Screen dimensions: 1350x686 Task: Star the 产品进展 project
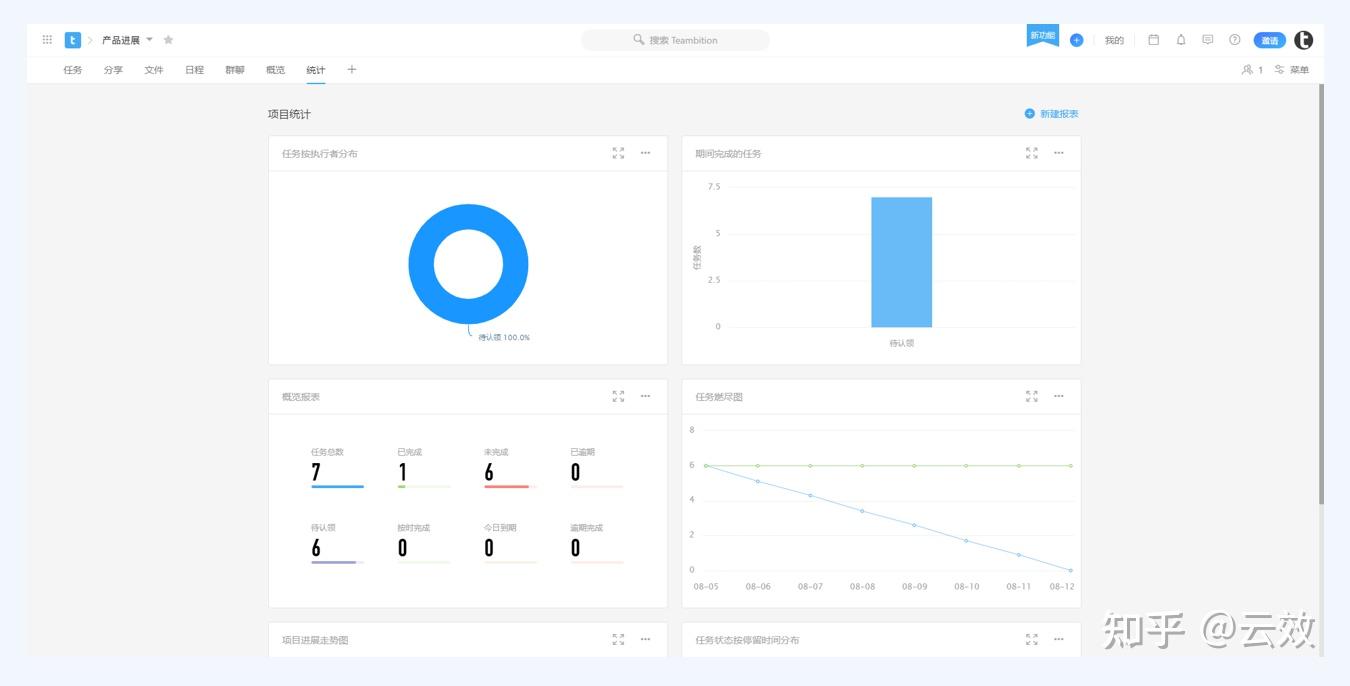coord(168,40)
